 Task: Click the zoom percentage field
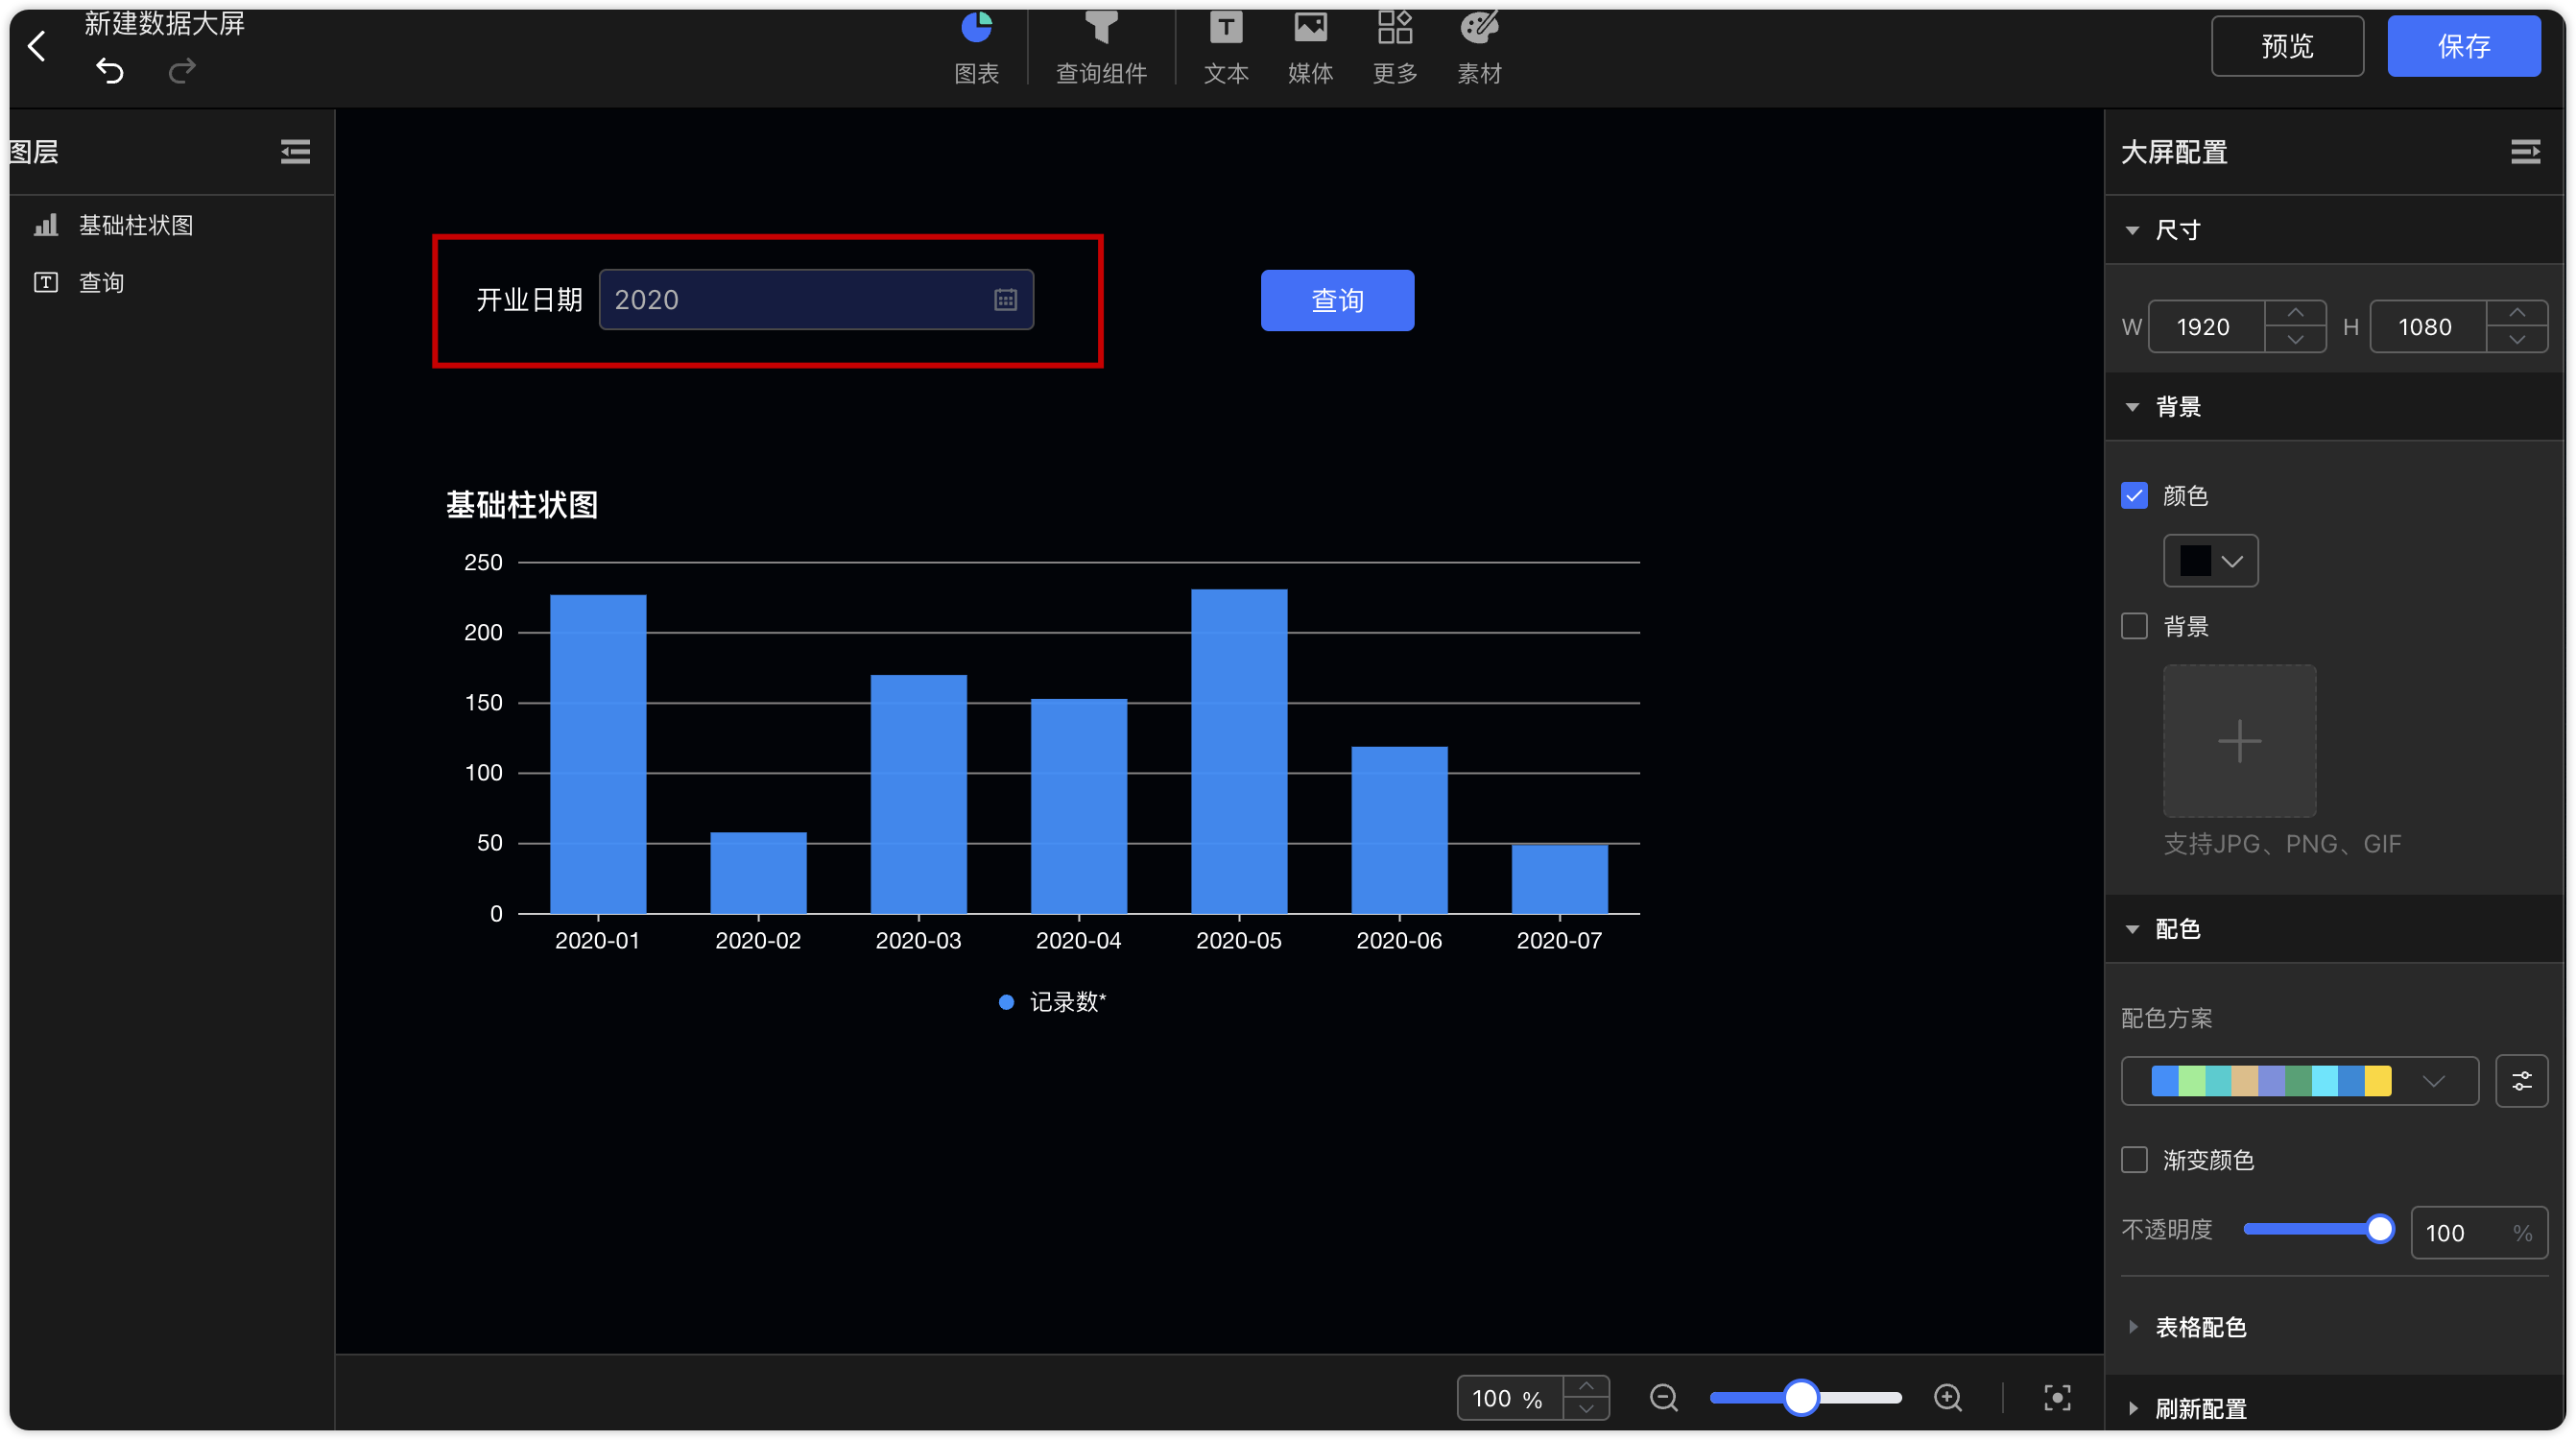click(1509, 1397)
